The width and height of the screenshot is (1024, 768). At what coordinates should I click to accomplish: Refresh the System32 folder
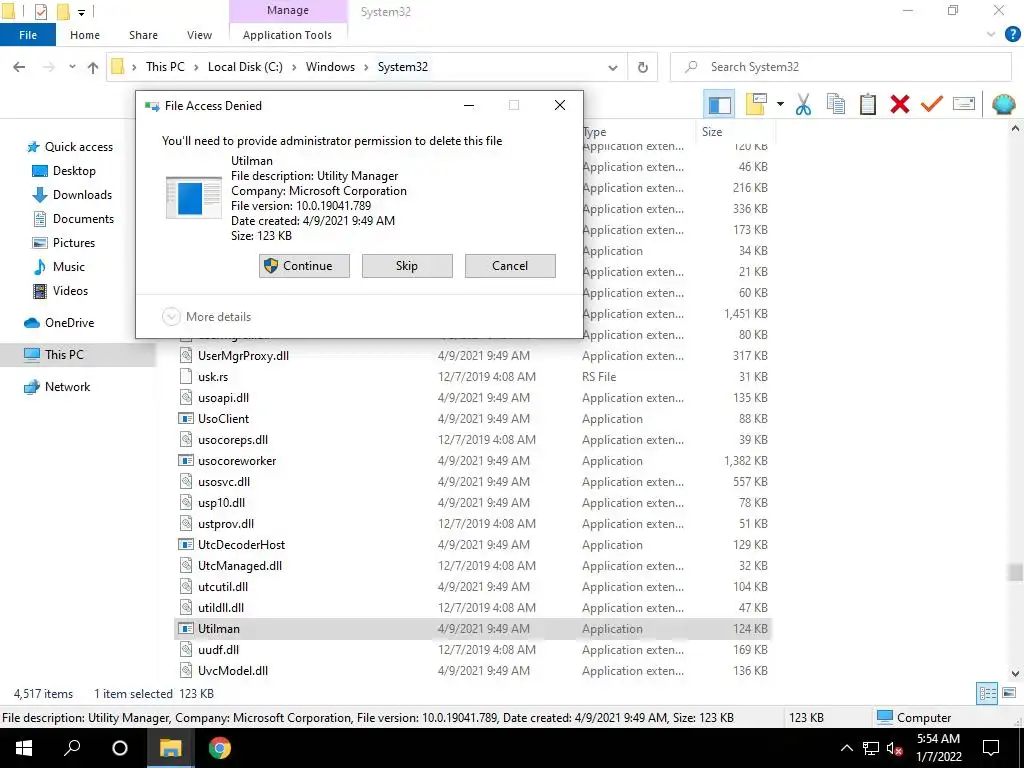[x=643, y=67]
